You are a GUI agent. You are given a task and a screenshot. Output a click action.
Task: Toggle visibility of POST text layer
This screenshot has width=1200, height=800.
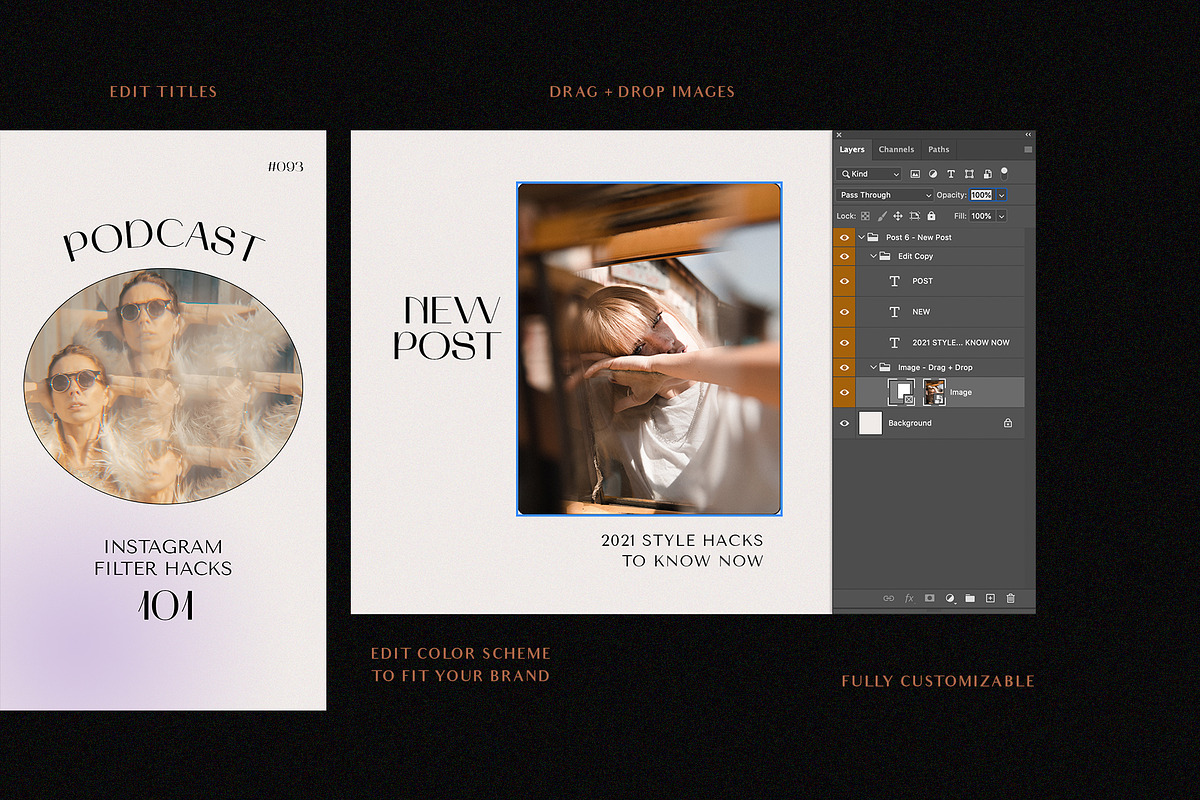click(844, 281)
